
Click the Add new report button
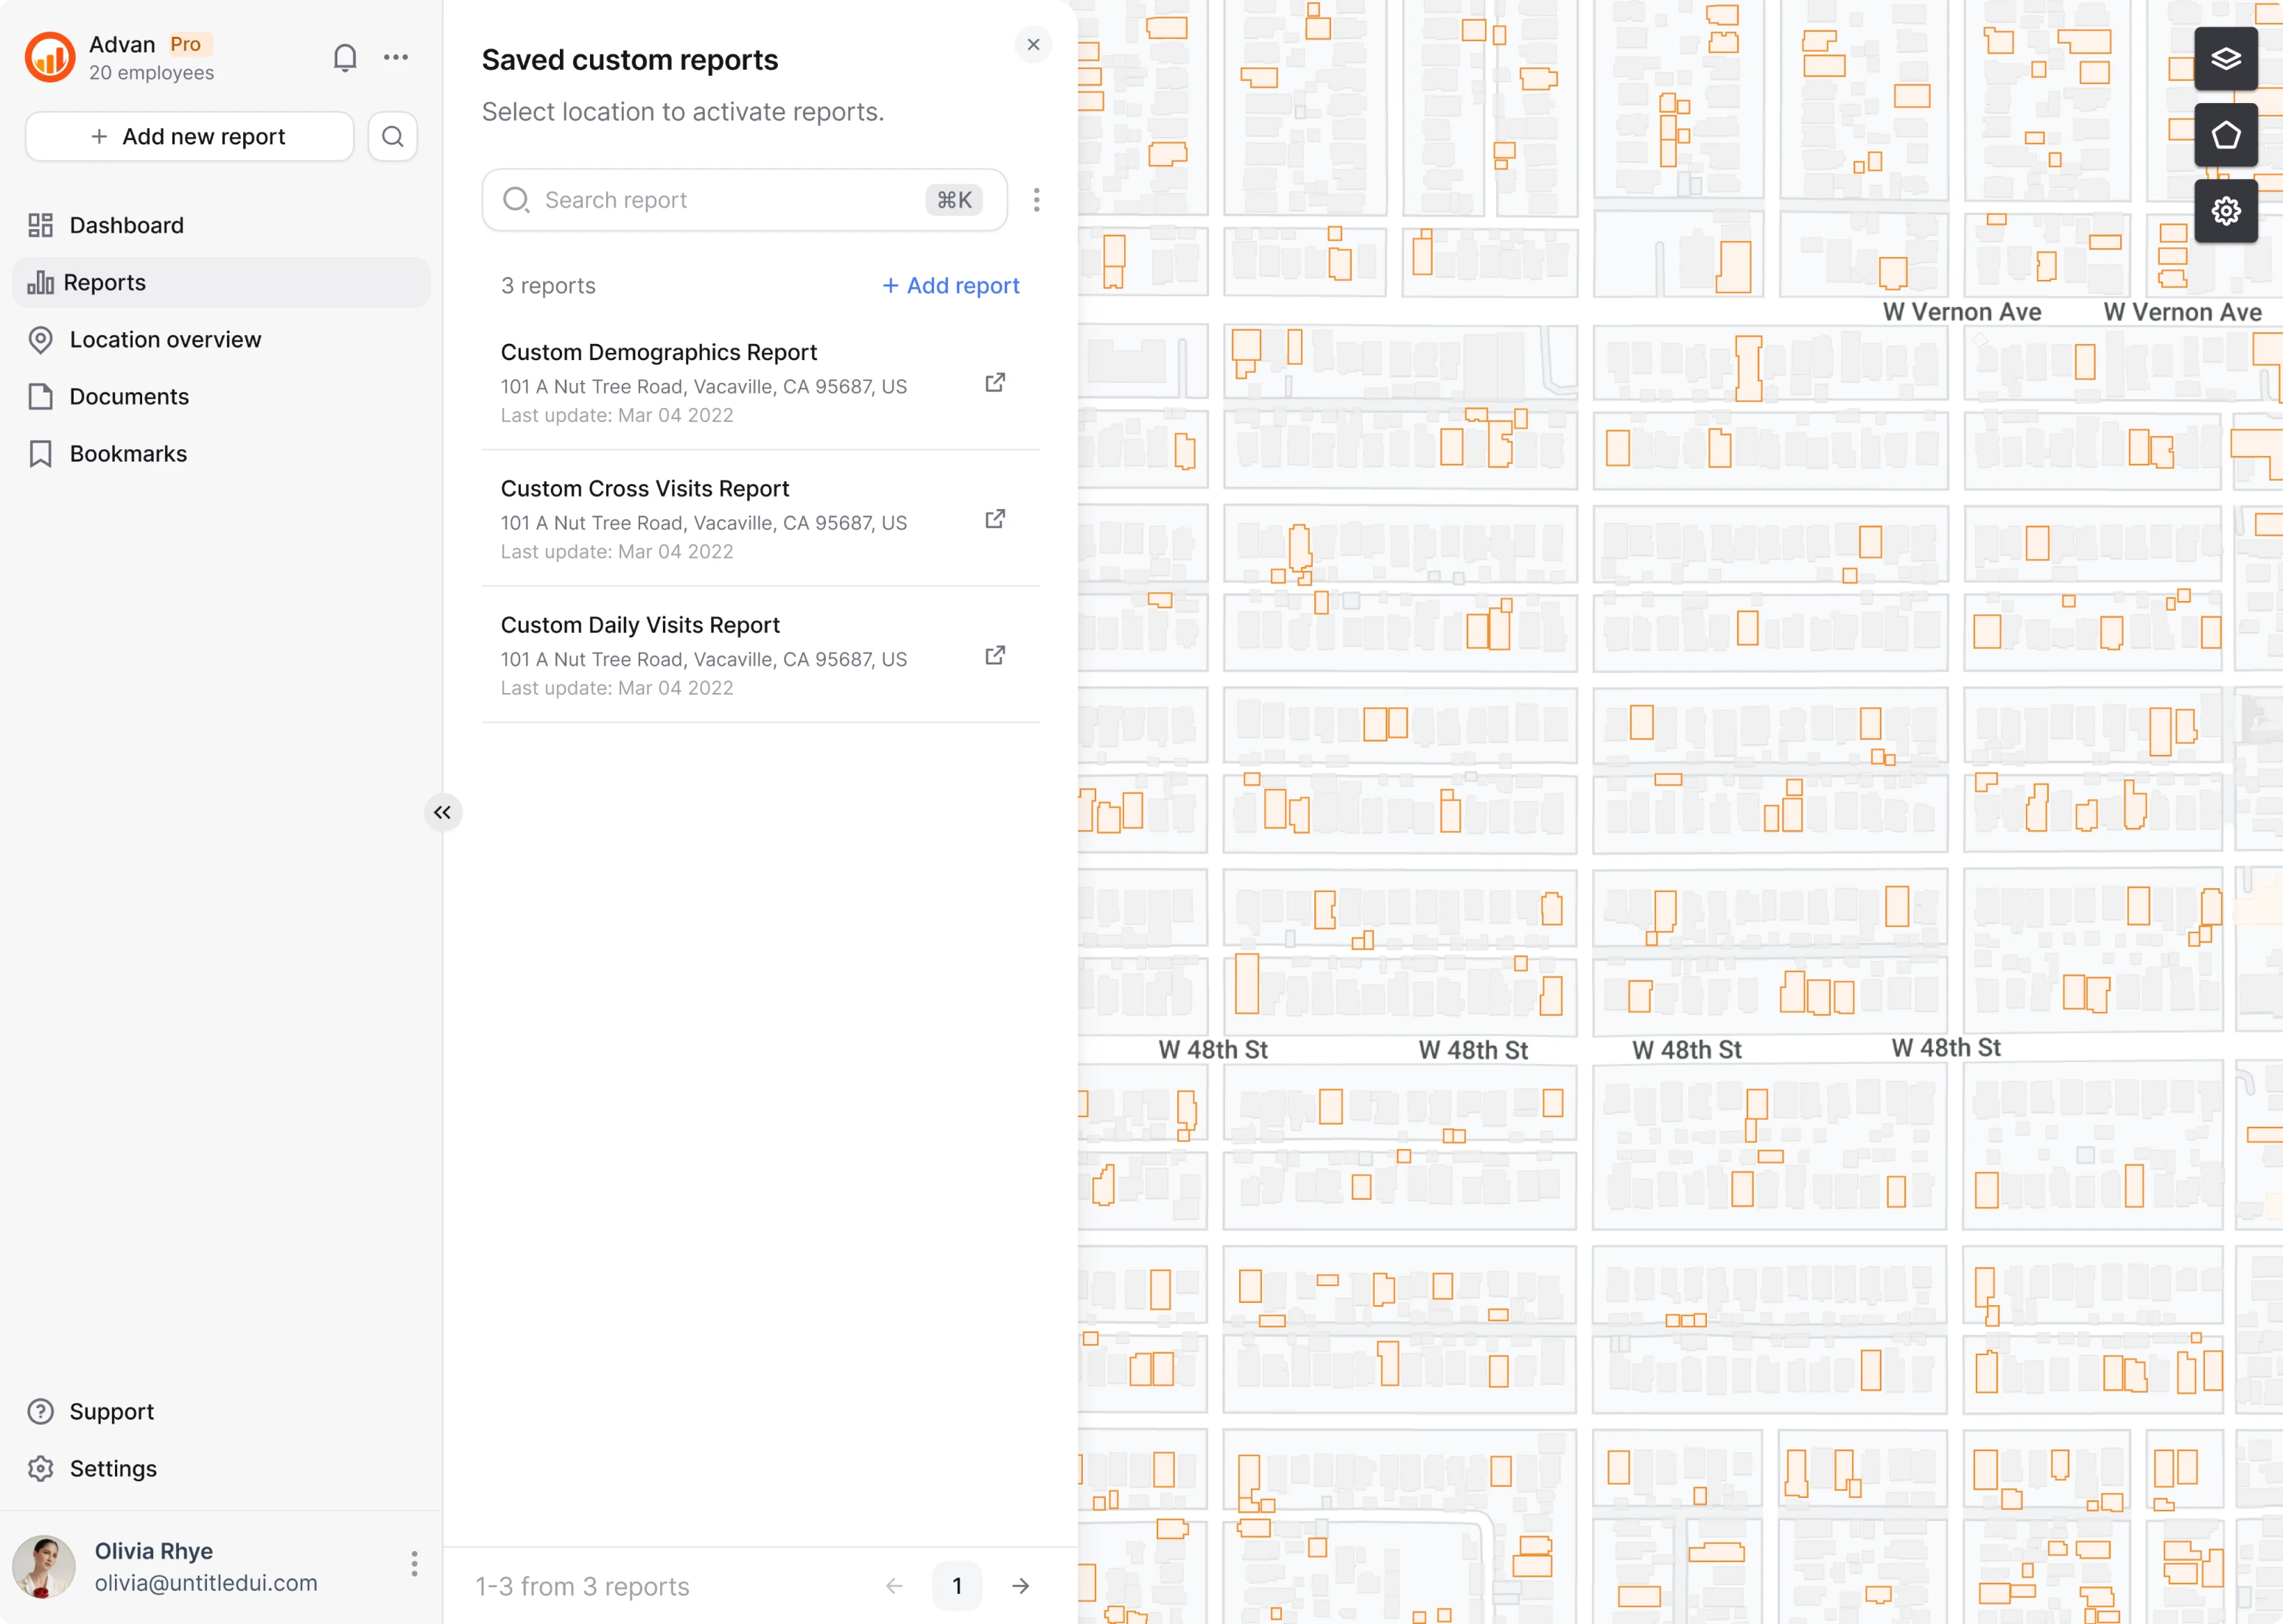189,136
